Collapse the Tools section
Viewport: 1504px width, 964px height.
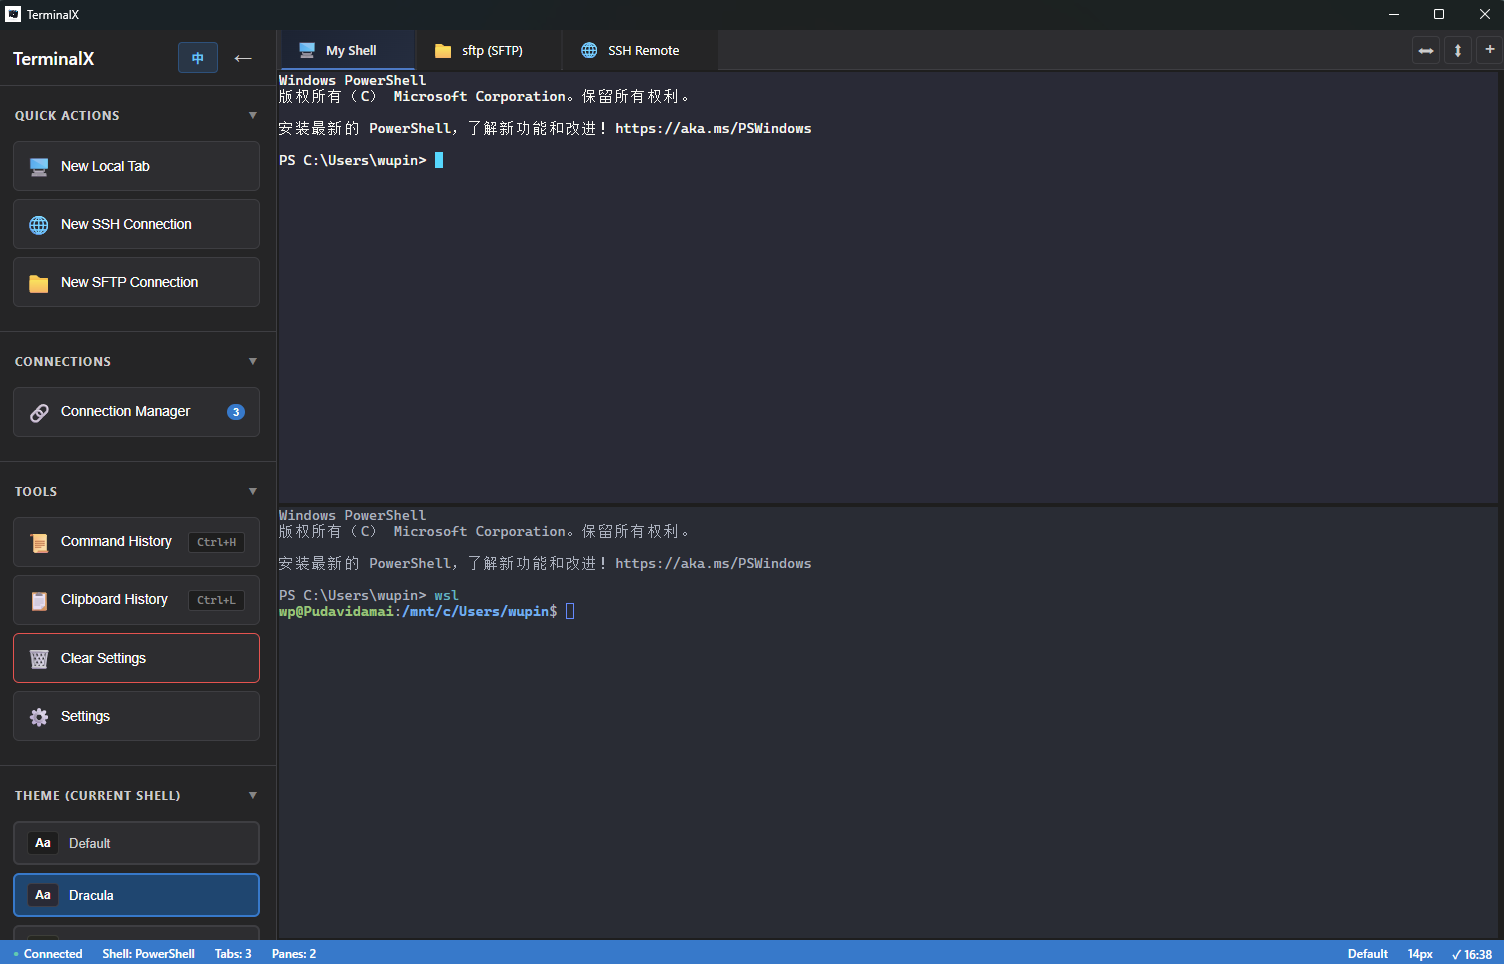(x=252, y=491)
